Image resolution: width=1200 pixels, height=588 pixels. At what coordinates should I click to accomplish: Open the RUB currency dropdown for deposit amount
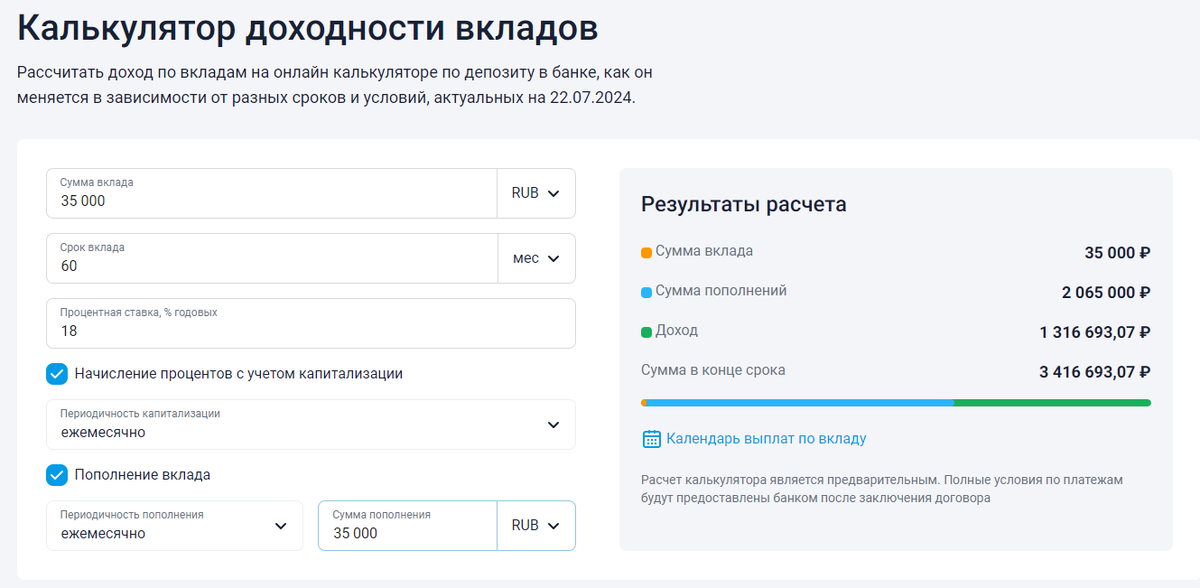pos(536,193)
